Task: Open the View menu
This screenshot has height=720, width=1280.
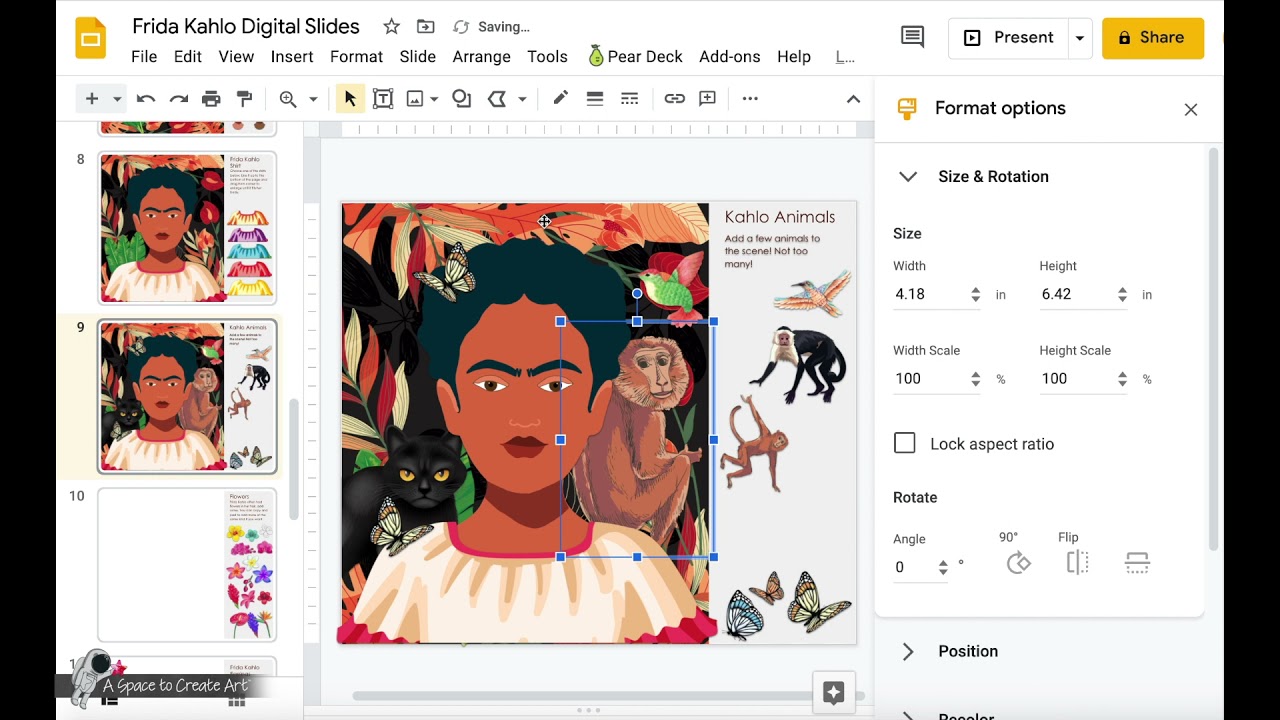Action: pyautogui.click(x=236, y=57)
